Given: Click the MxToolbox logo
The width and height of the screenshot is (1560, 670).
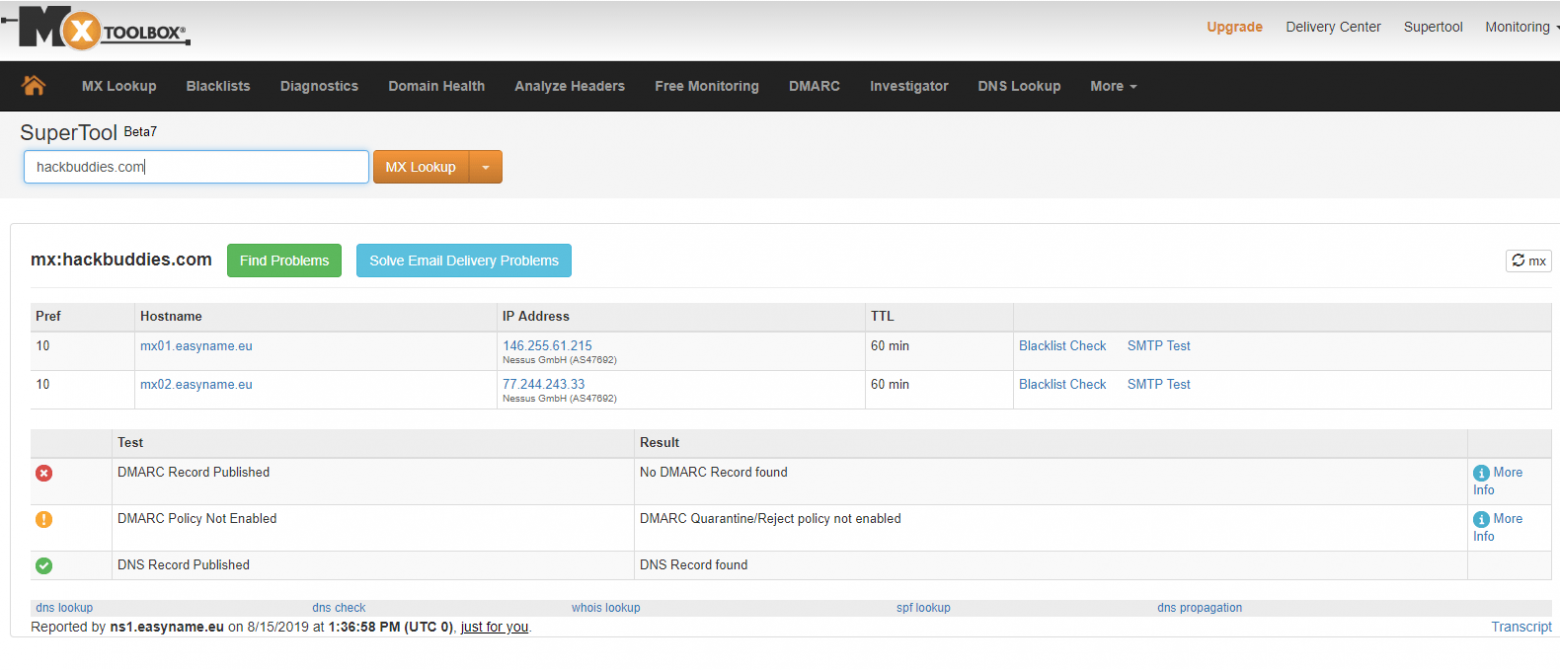Looking at the screenshot, I should tap(96, 28).
